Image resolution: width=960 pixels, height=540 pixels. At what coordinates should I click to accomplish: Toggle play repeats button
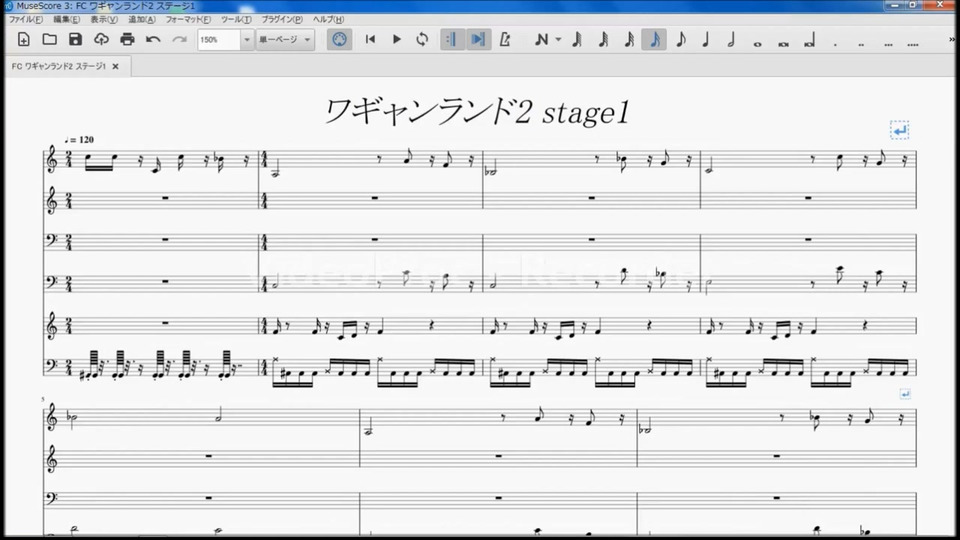(x=452, y=40)
